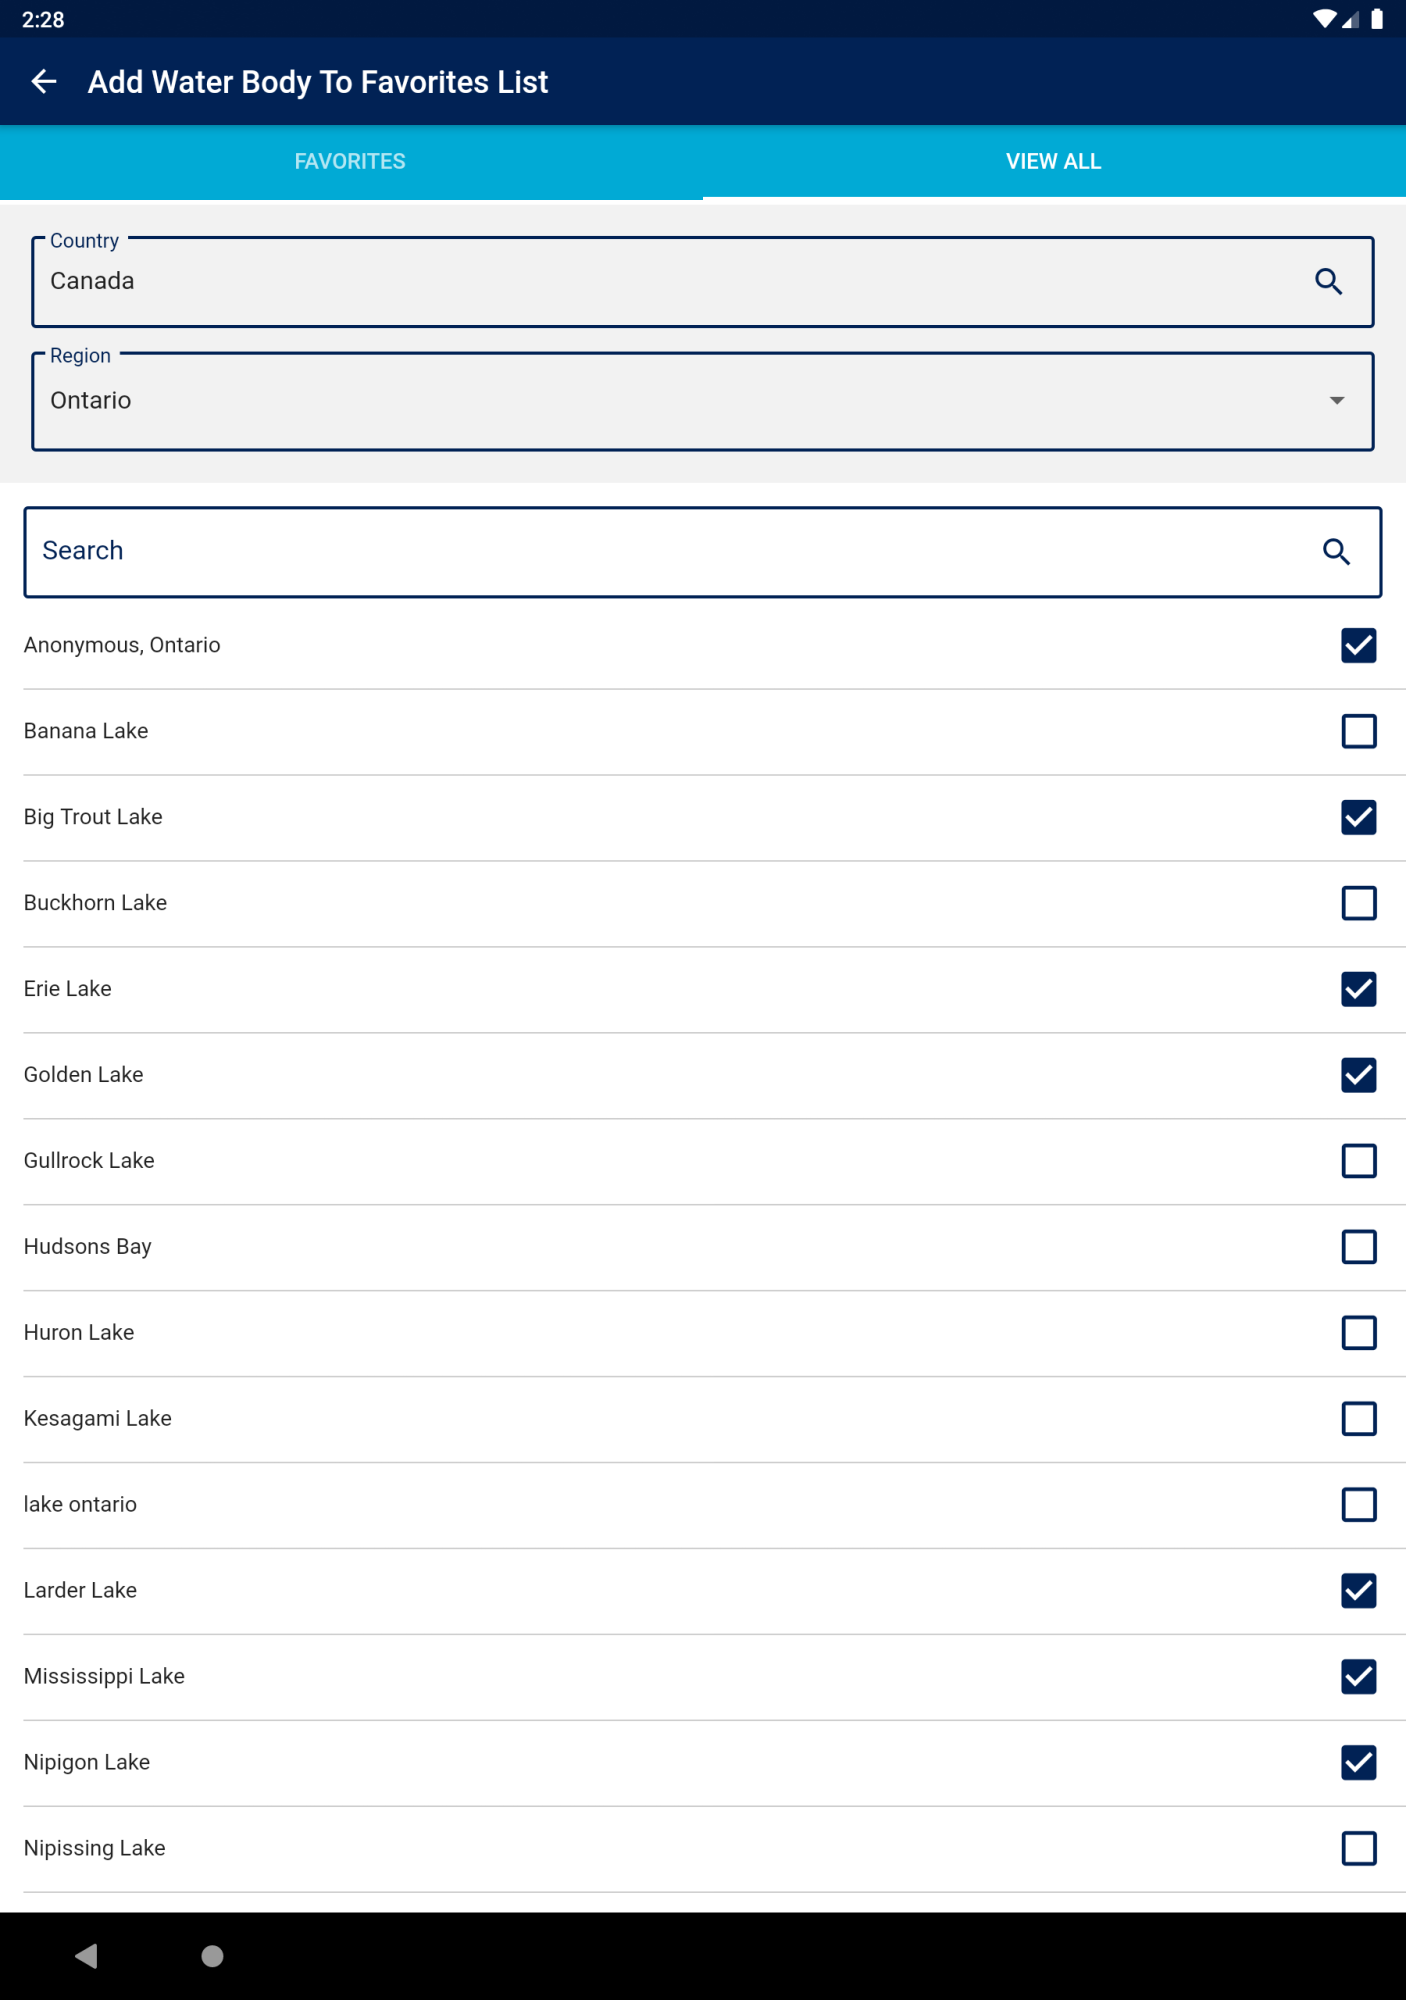
Task: Click the magnifier in water body search
Action: coord(1336,552)
